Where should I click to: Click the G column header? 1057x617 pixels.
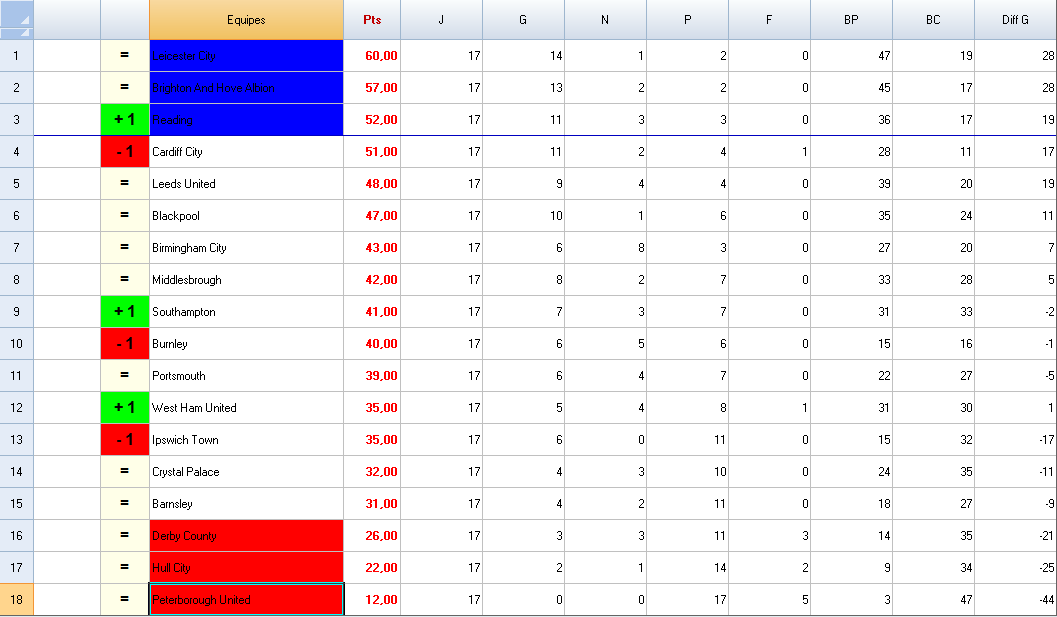pyautogui.click(x=523, y=20)
